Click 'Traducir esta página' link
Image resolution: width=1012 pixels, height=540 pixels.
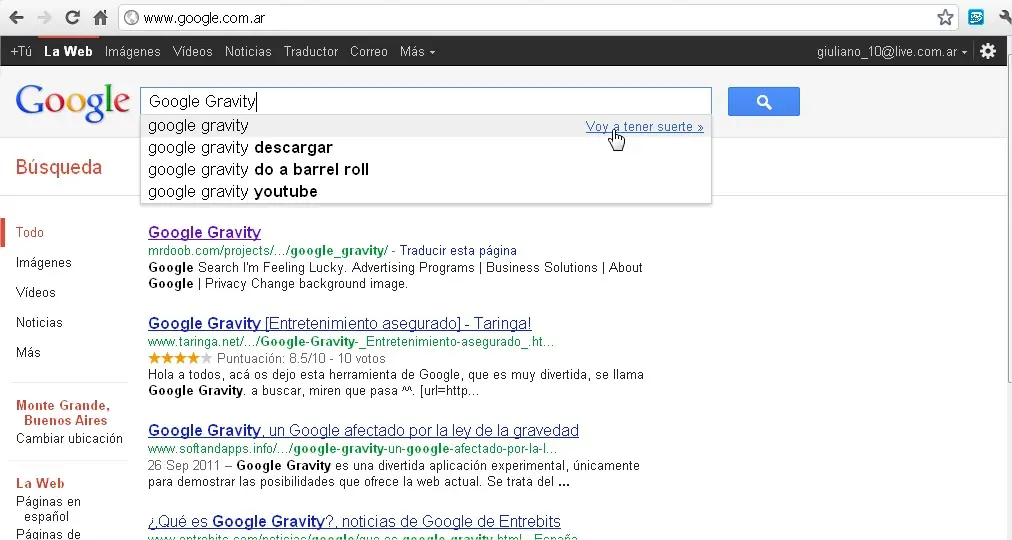coord(458,250)
